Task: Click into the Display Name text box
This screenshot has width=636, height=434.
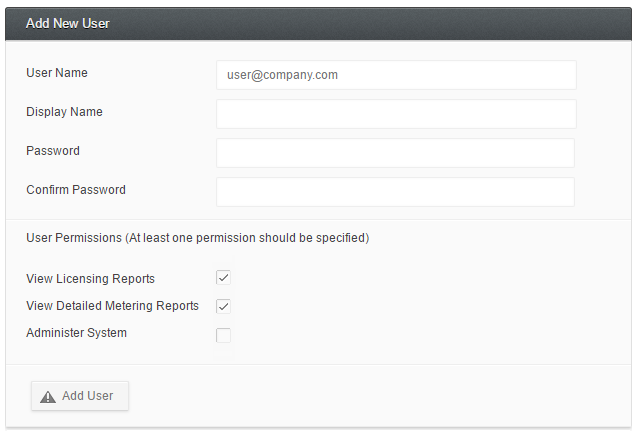Action: point(396,114)
